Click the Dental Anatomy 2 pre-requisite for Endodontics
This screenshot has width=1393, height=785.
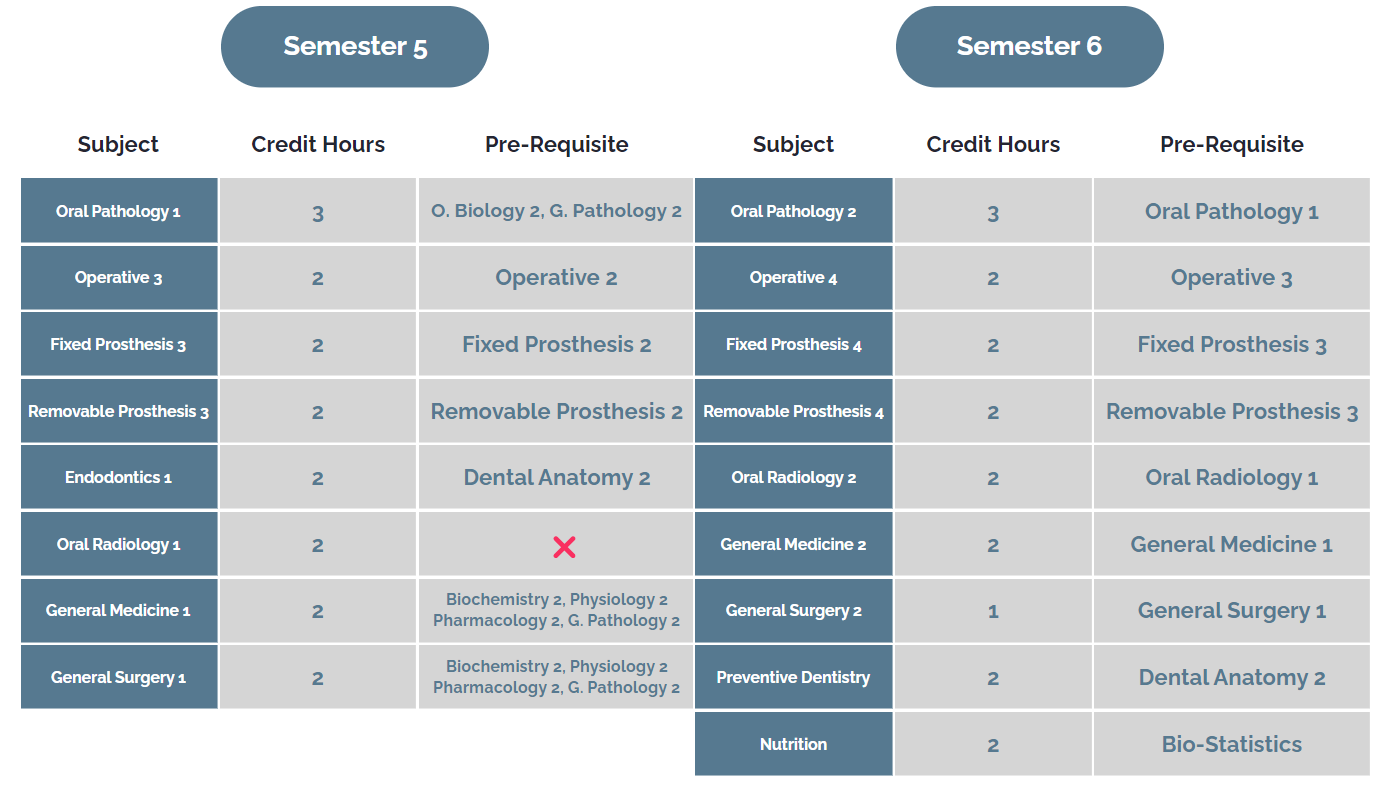556,478
